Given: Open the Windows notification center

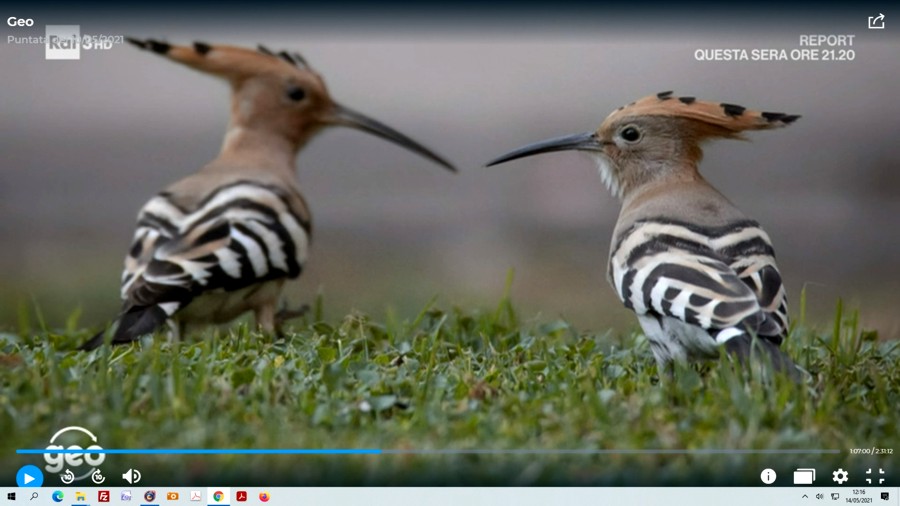Looking at the screenshot, I should tap(885, 497).
